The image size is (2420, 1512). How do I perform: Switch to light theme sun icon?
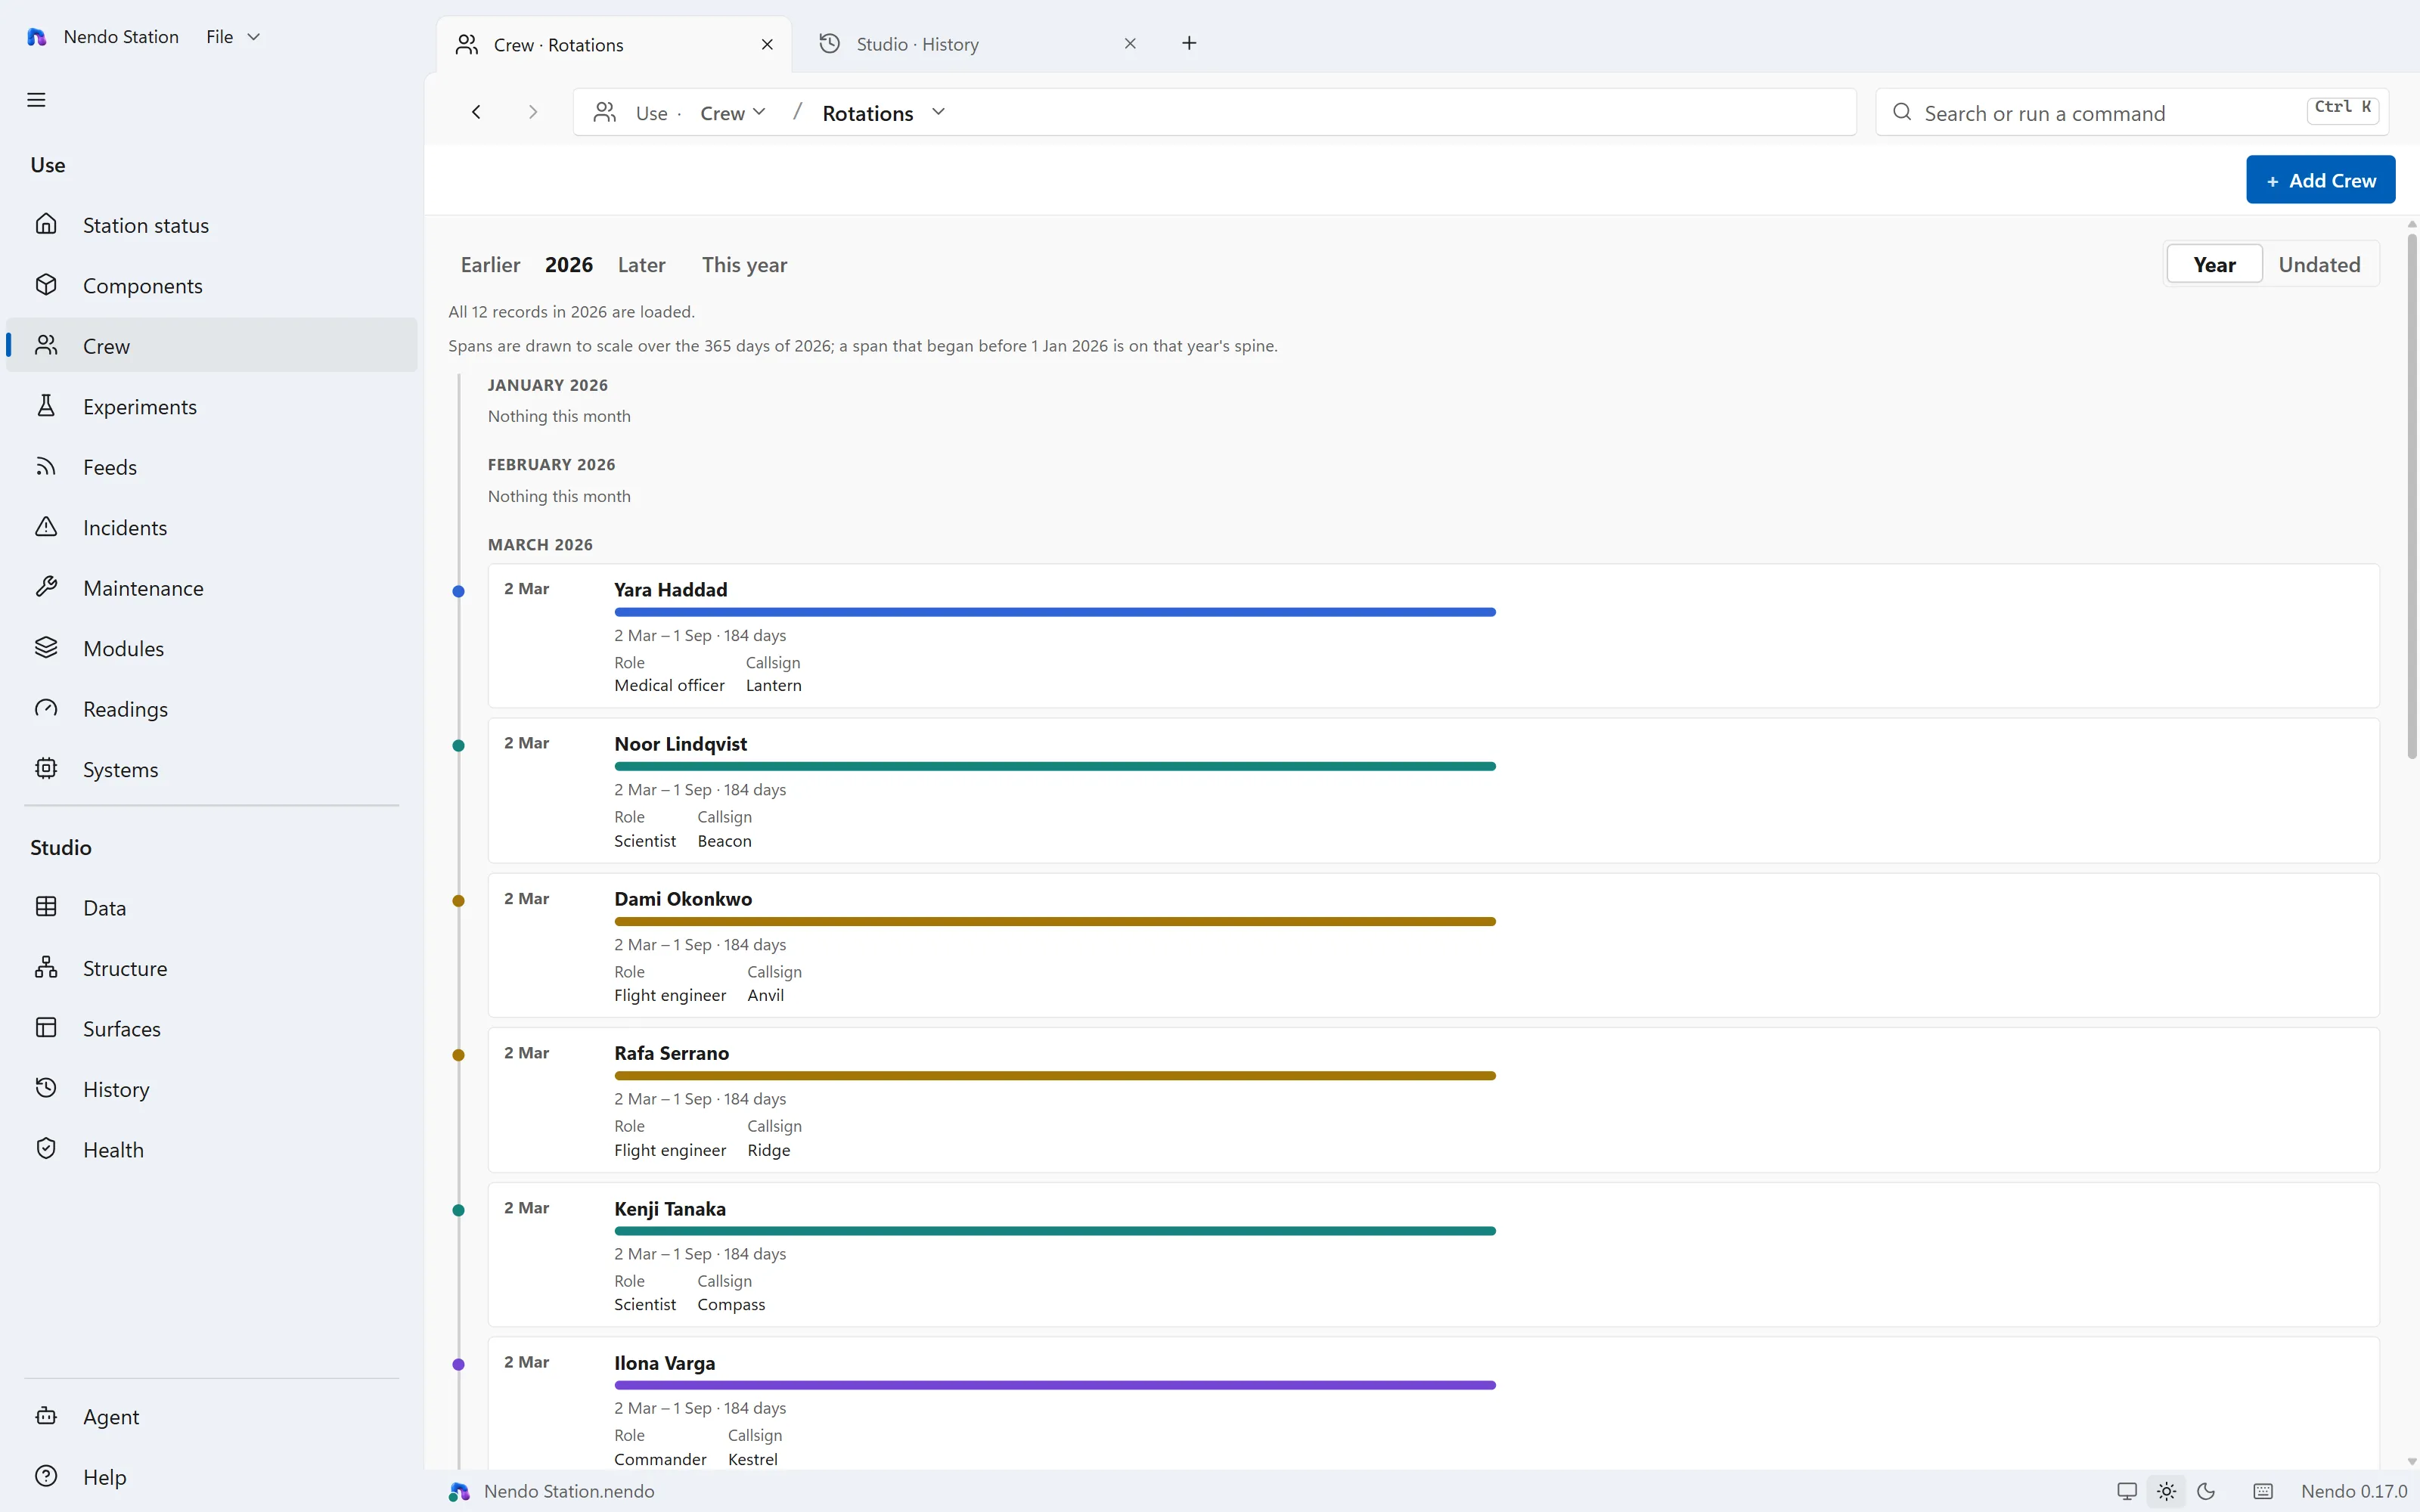[x=2166, y=1491]
